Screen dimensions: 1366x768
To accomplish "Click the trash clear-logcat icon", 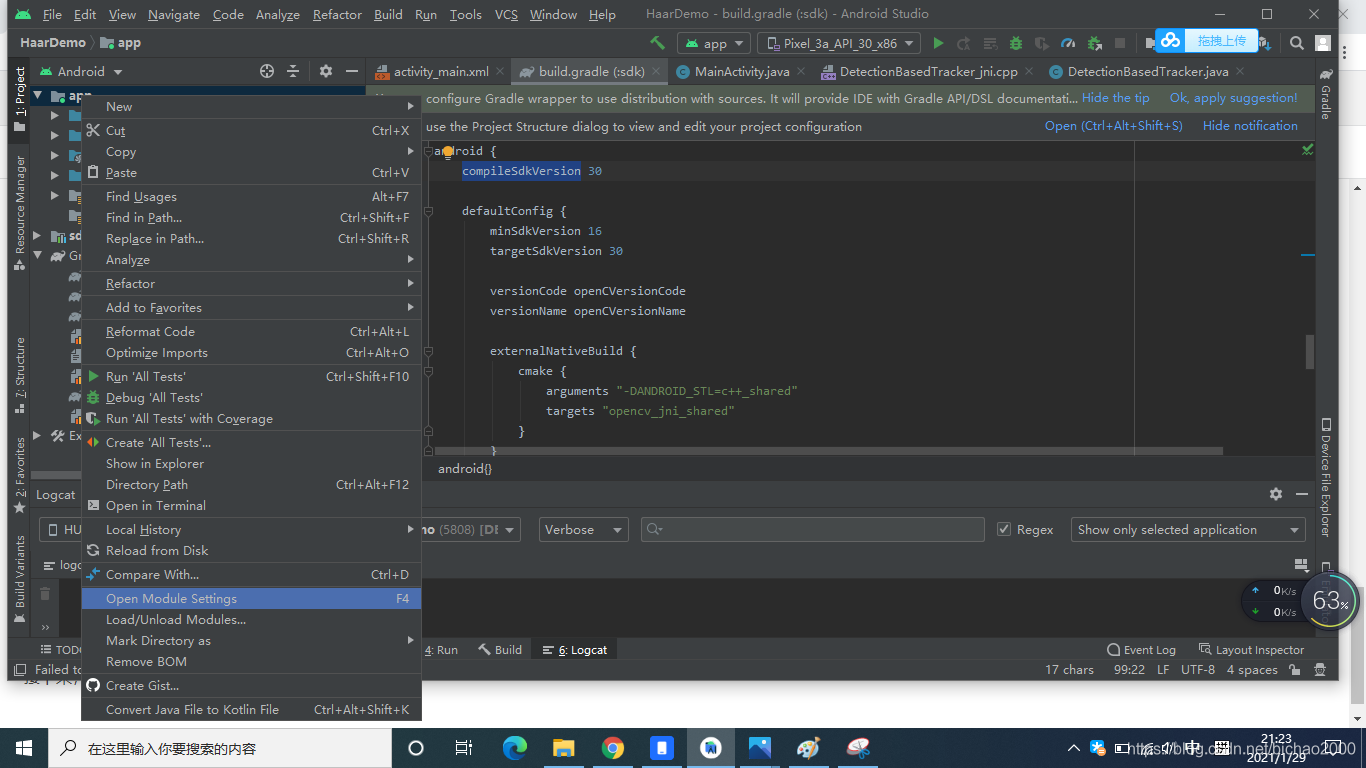I will 45,593.
